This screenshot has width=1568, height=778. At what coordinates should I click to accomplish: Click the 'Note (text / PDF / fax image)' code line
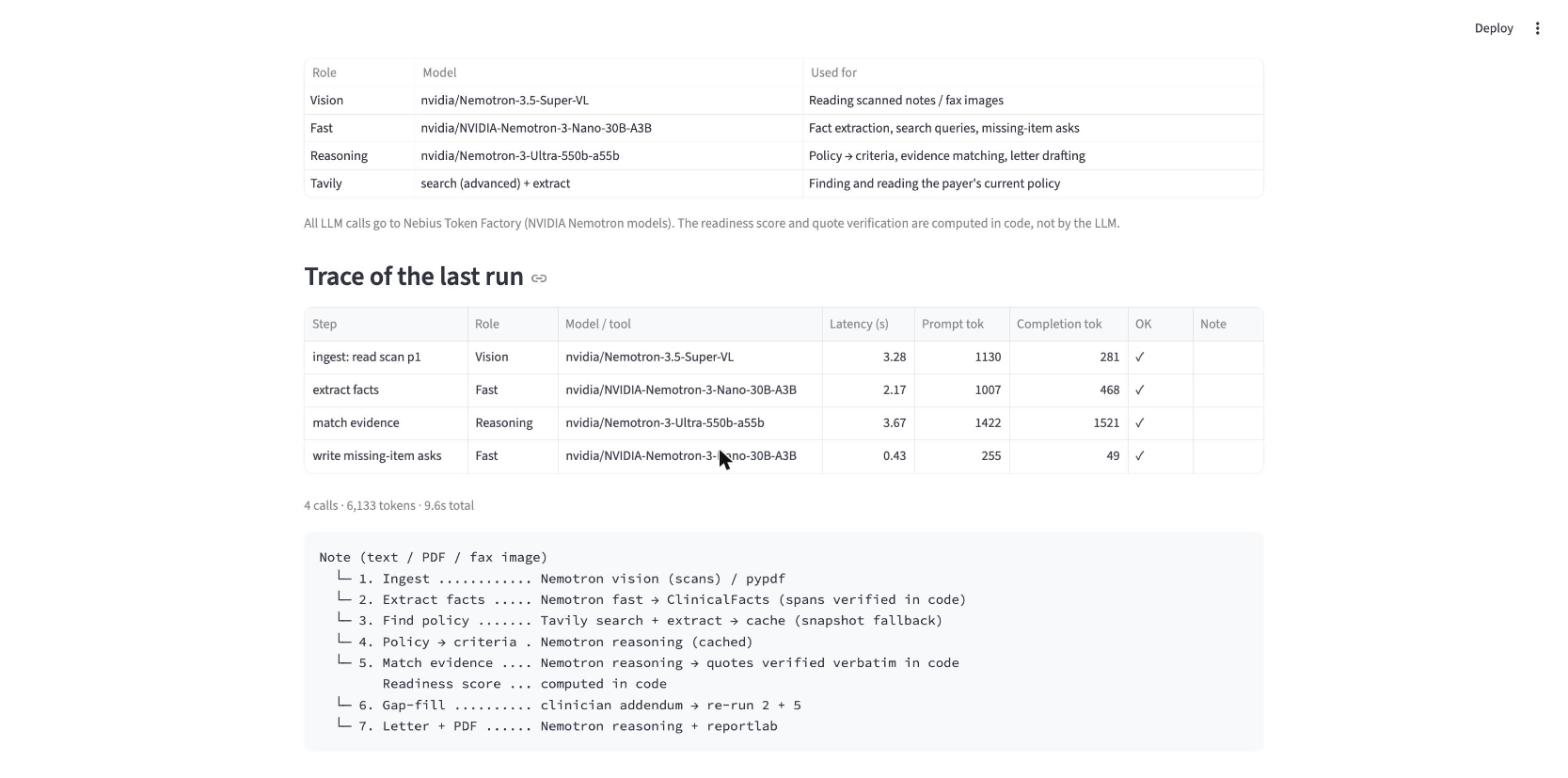433,557
